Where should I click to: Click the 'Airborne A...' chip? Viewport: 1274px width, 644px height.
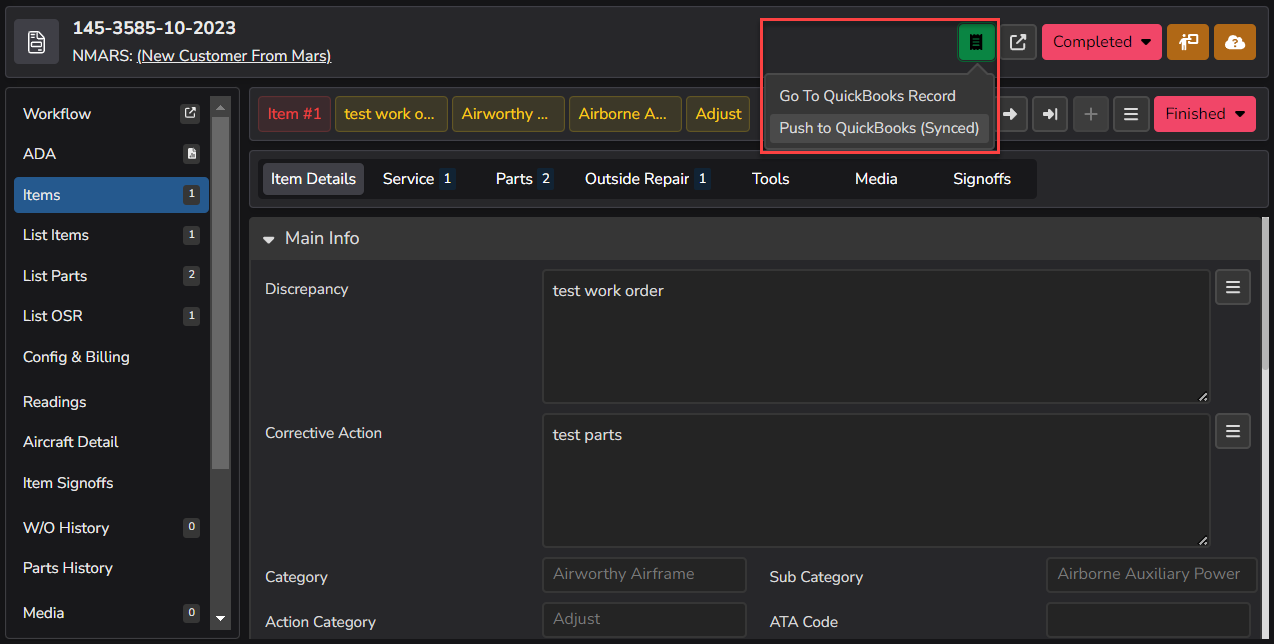tap(625, 114)
